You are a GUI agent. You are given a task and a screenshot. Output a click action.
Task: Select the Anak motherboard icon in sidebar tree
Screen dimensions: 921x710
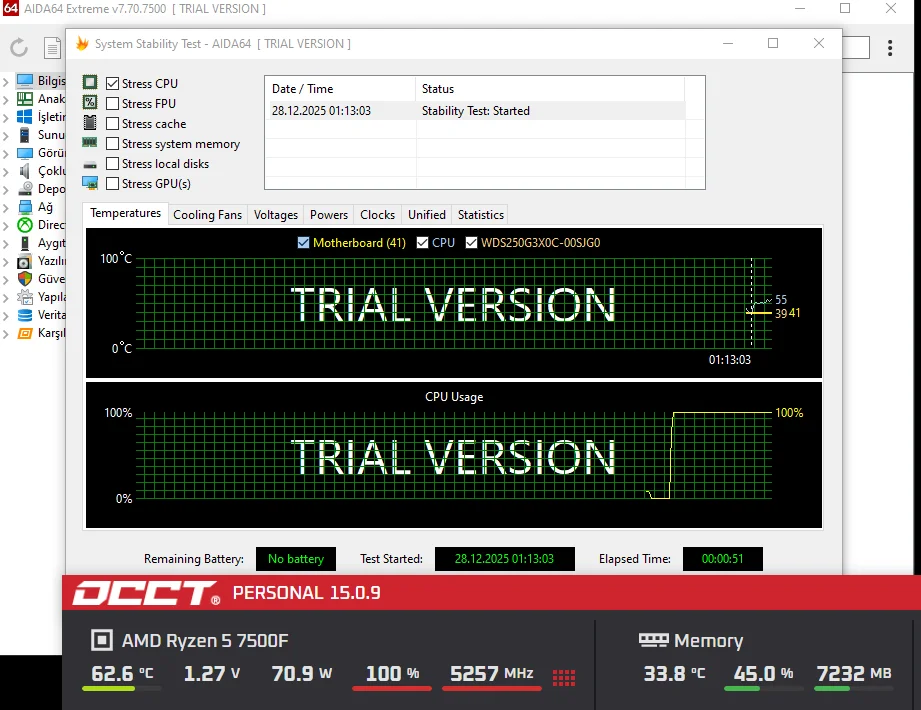point(25,99)
